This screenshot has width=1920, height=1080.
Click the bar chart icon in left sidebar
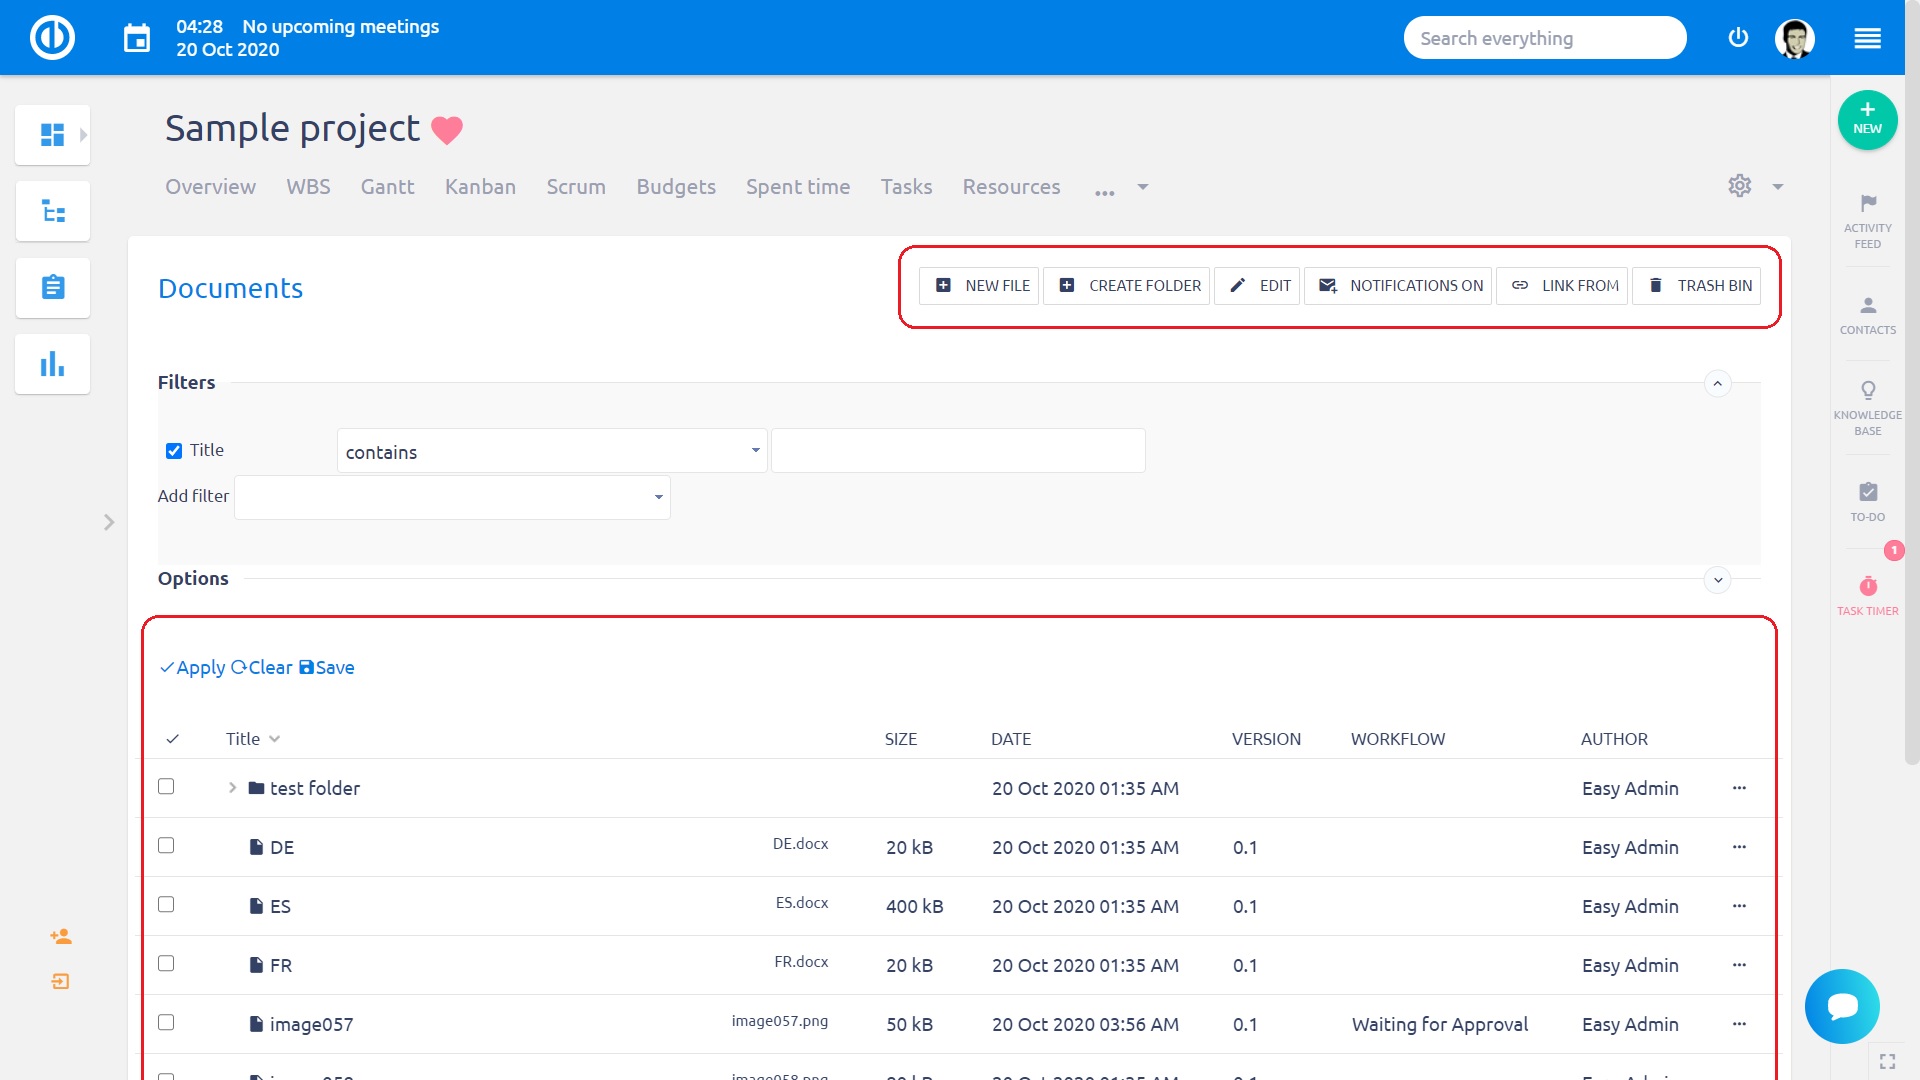click(x=53, y=365)
